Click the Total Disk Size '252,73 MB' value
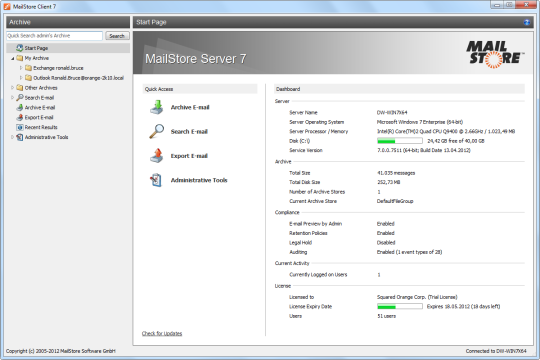540x360 pixels. pyautogui.click(x=388, y=182)
